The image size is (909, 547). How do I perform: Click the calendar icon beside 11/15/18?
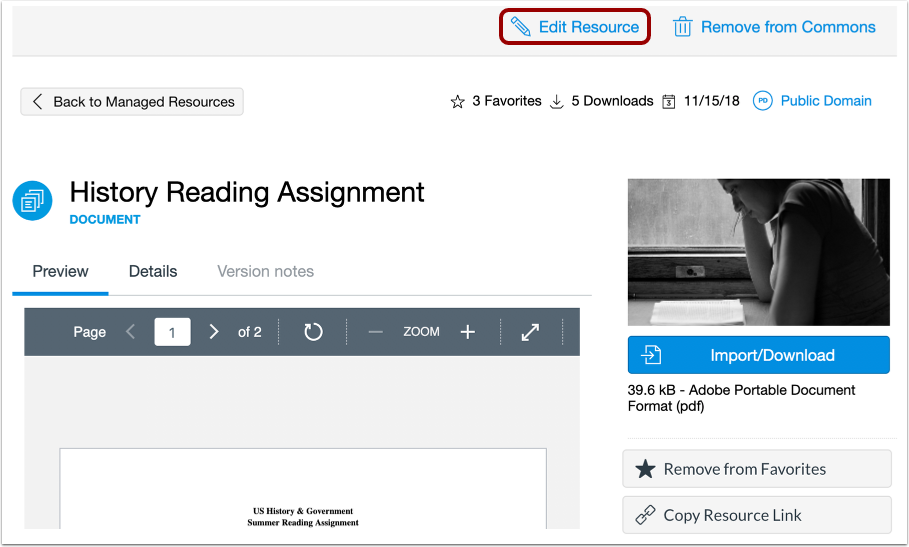point(668,102)
